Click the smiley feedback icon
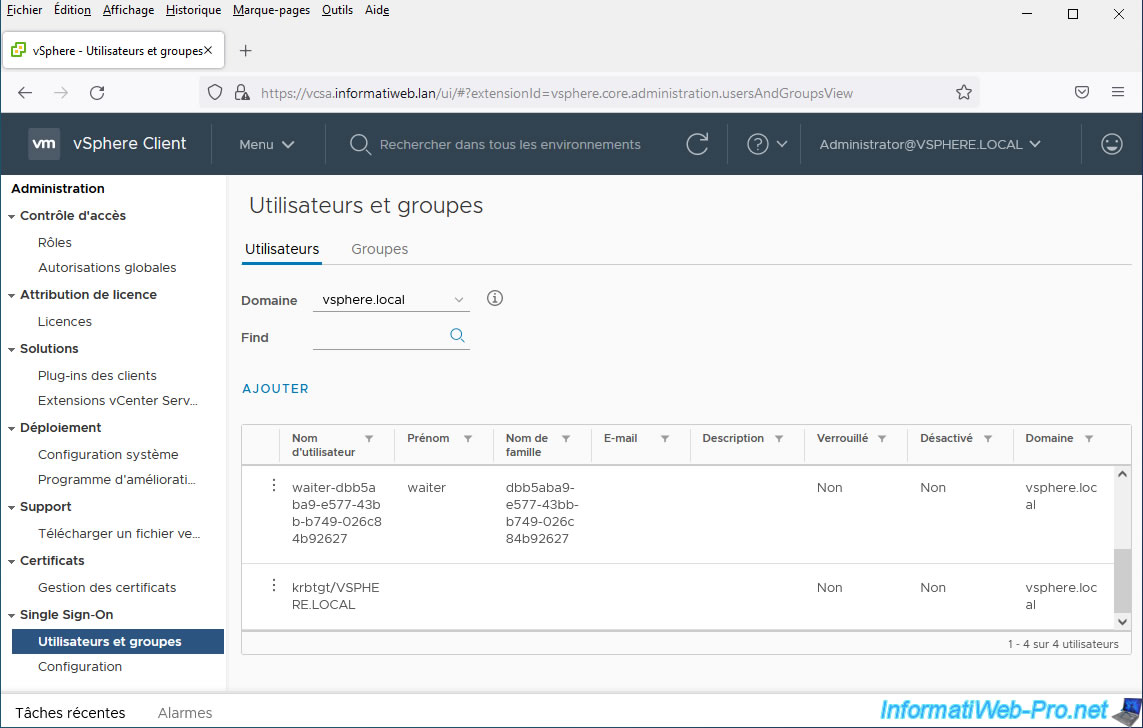The width and height of the screenshot is (1143, 728). (1111, 144)
